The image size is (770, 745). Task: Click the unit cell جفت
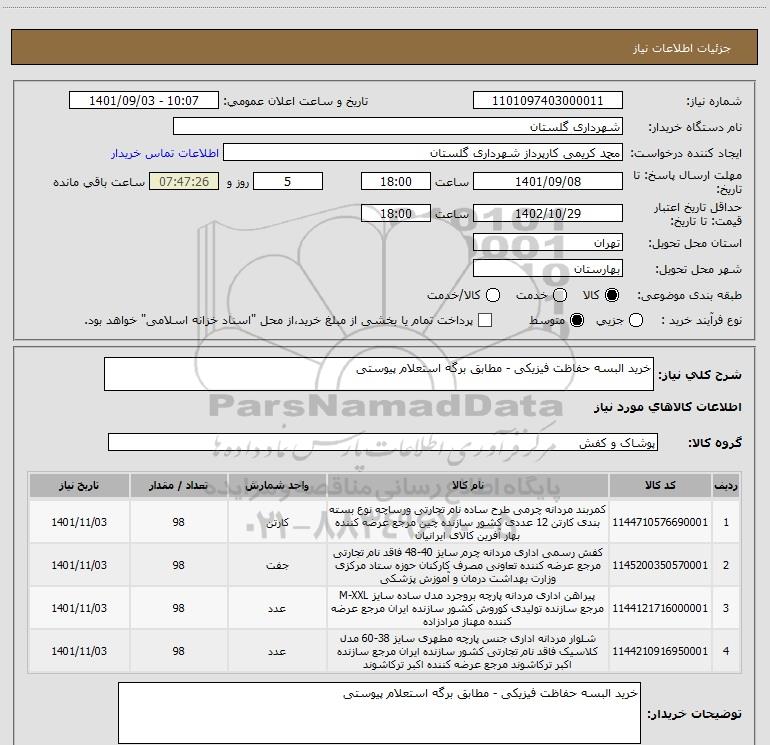click(x=277, y=565)
